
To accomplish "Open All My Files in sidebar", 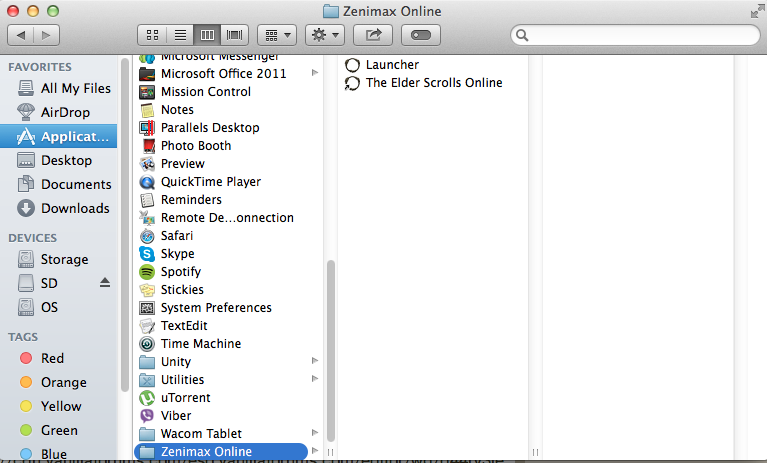I will [x=59, y=88].
